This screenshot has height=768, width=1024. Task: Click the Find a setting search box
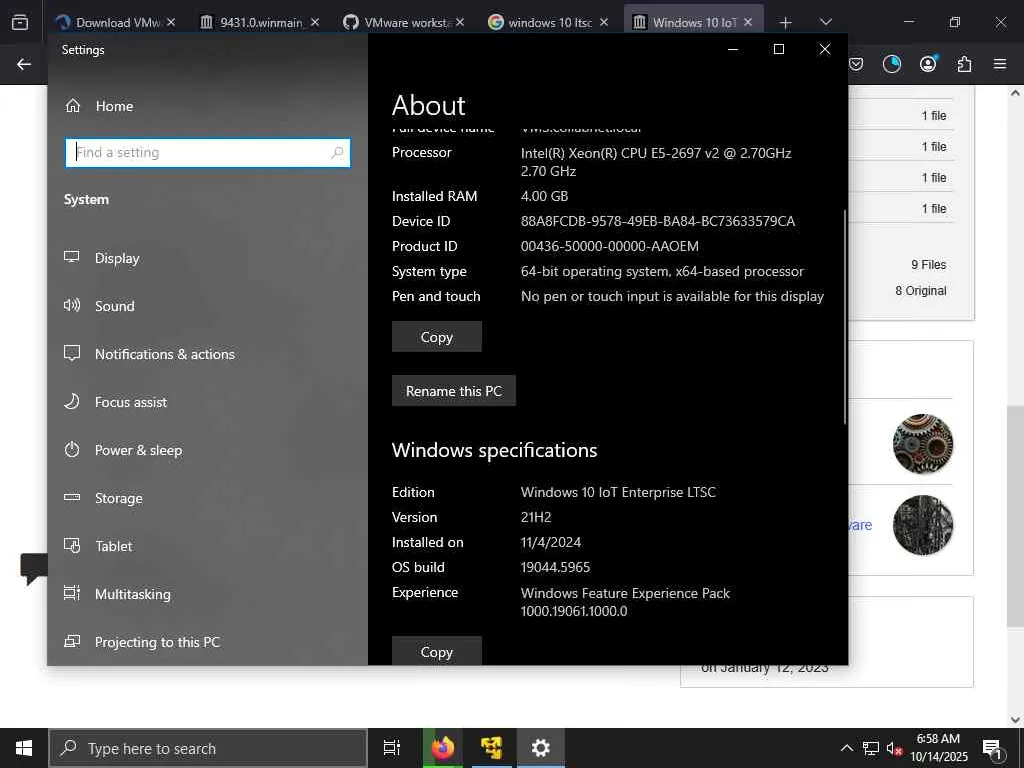point(208,153)
